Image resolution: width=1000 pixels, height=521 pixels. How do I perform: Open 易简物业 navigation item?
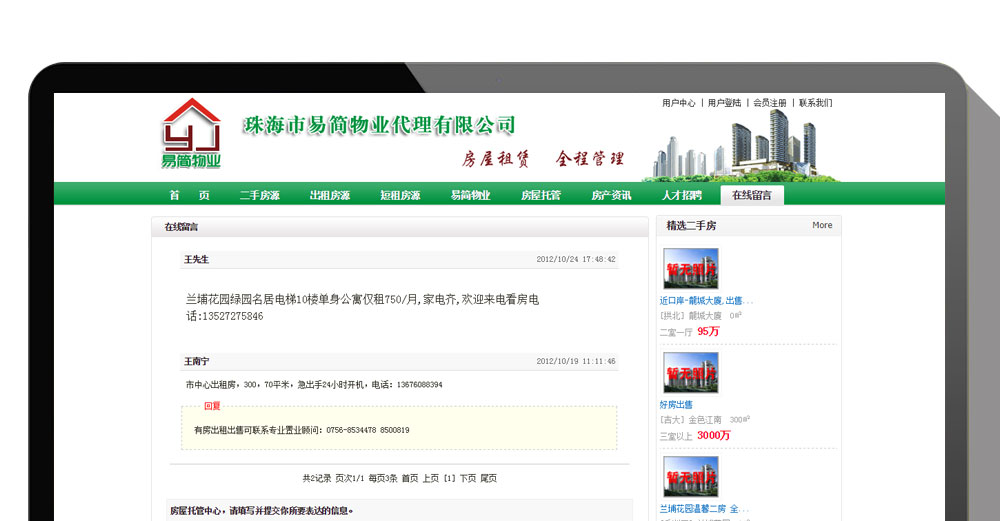tap(471, 195)
